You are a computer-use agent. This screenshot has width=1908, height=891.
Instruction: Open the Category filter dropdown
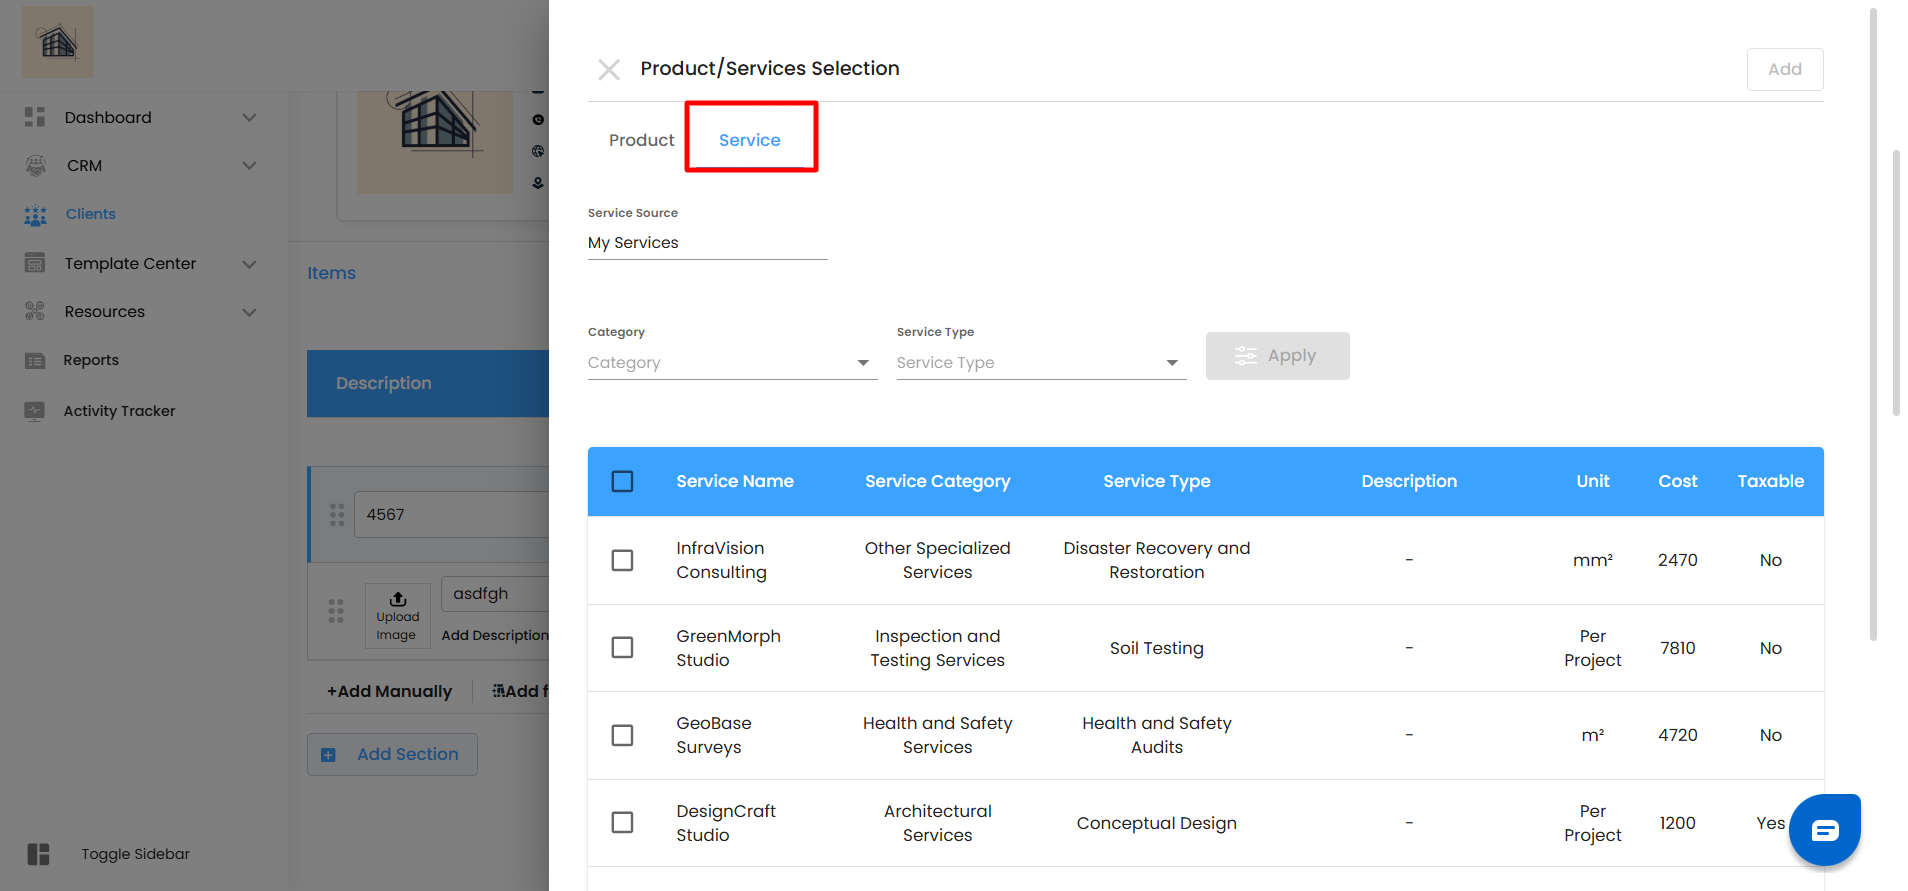pyautogui.click(x=732, y=363)
